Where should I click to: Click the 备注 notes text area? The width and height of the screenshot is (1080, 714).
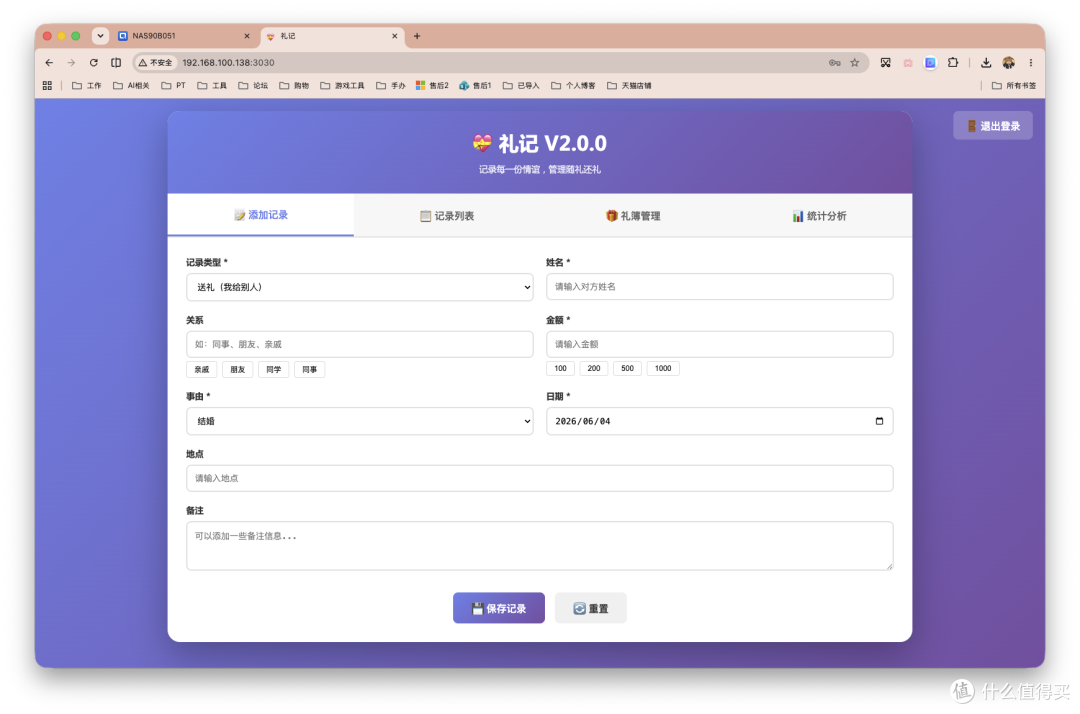point(539,545)
